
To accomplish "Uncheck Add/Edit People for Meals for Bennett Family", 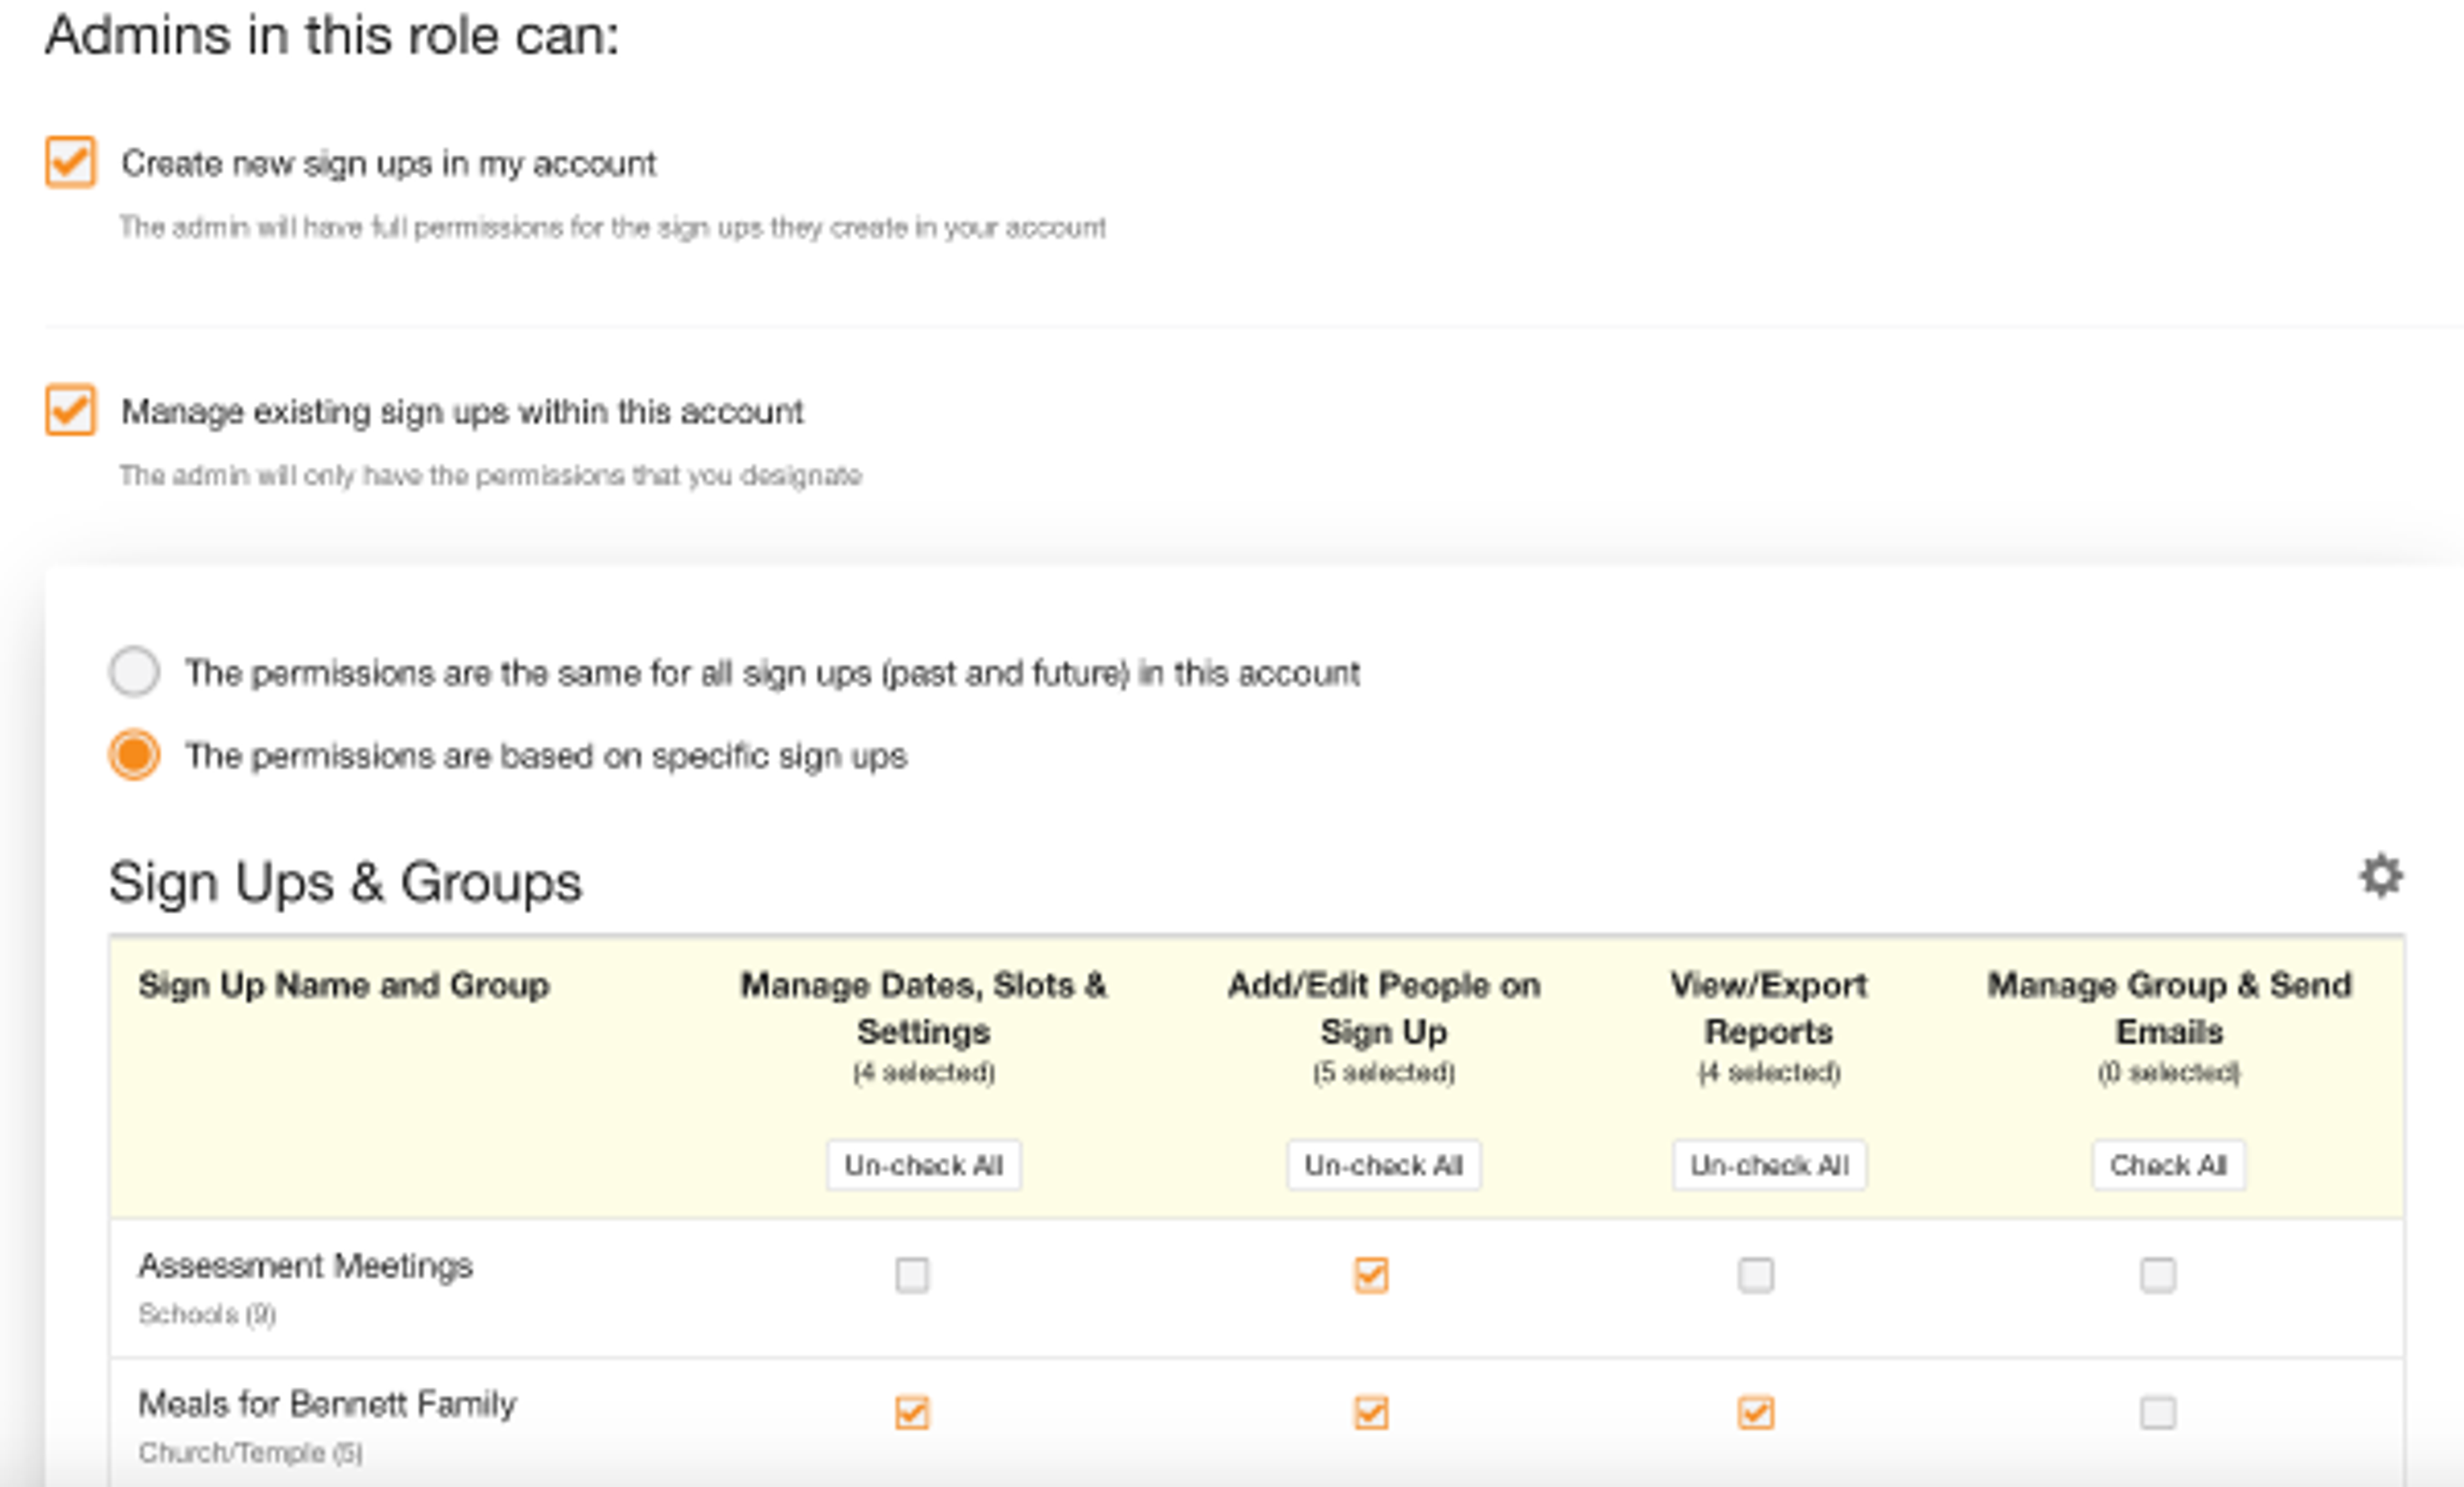I will (x=1371, y=1413).
